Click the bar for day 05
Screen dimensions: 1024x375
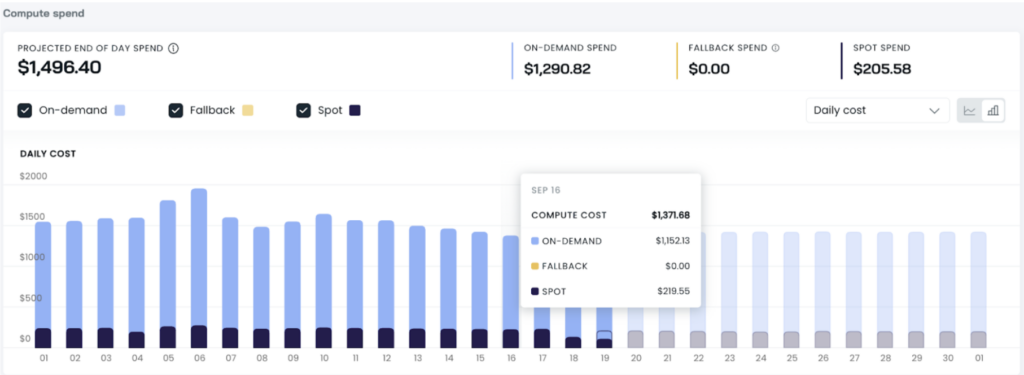tap(168, 274)
